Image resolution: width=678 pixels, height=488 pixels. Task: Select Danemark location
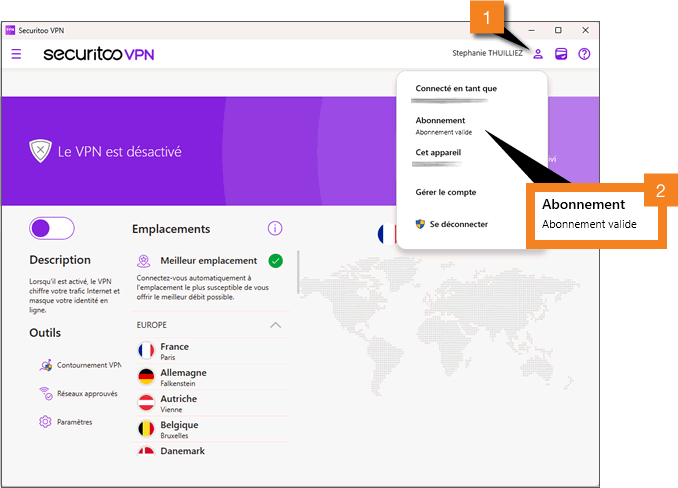[211, 450]
